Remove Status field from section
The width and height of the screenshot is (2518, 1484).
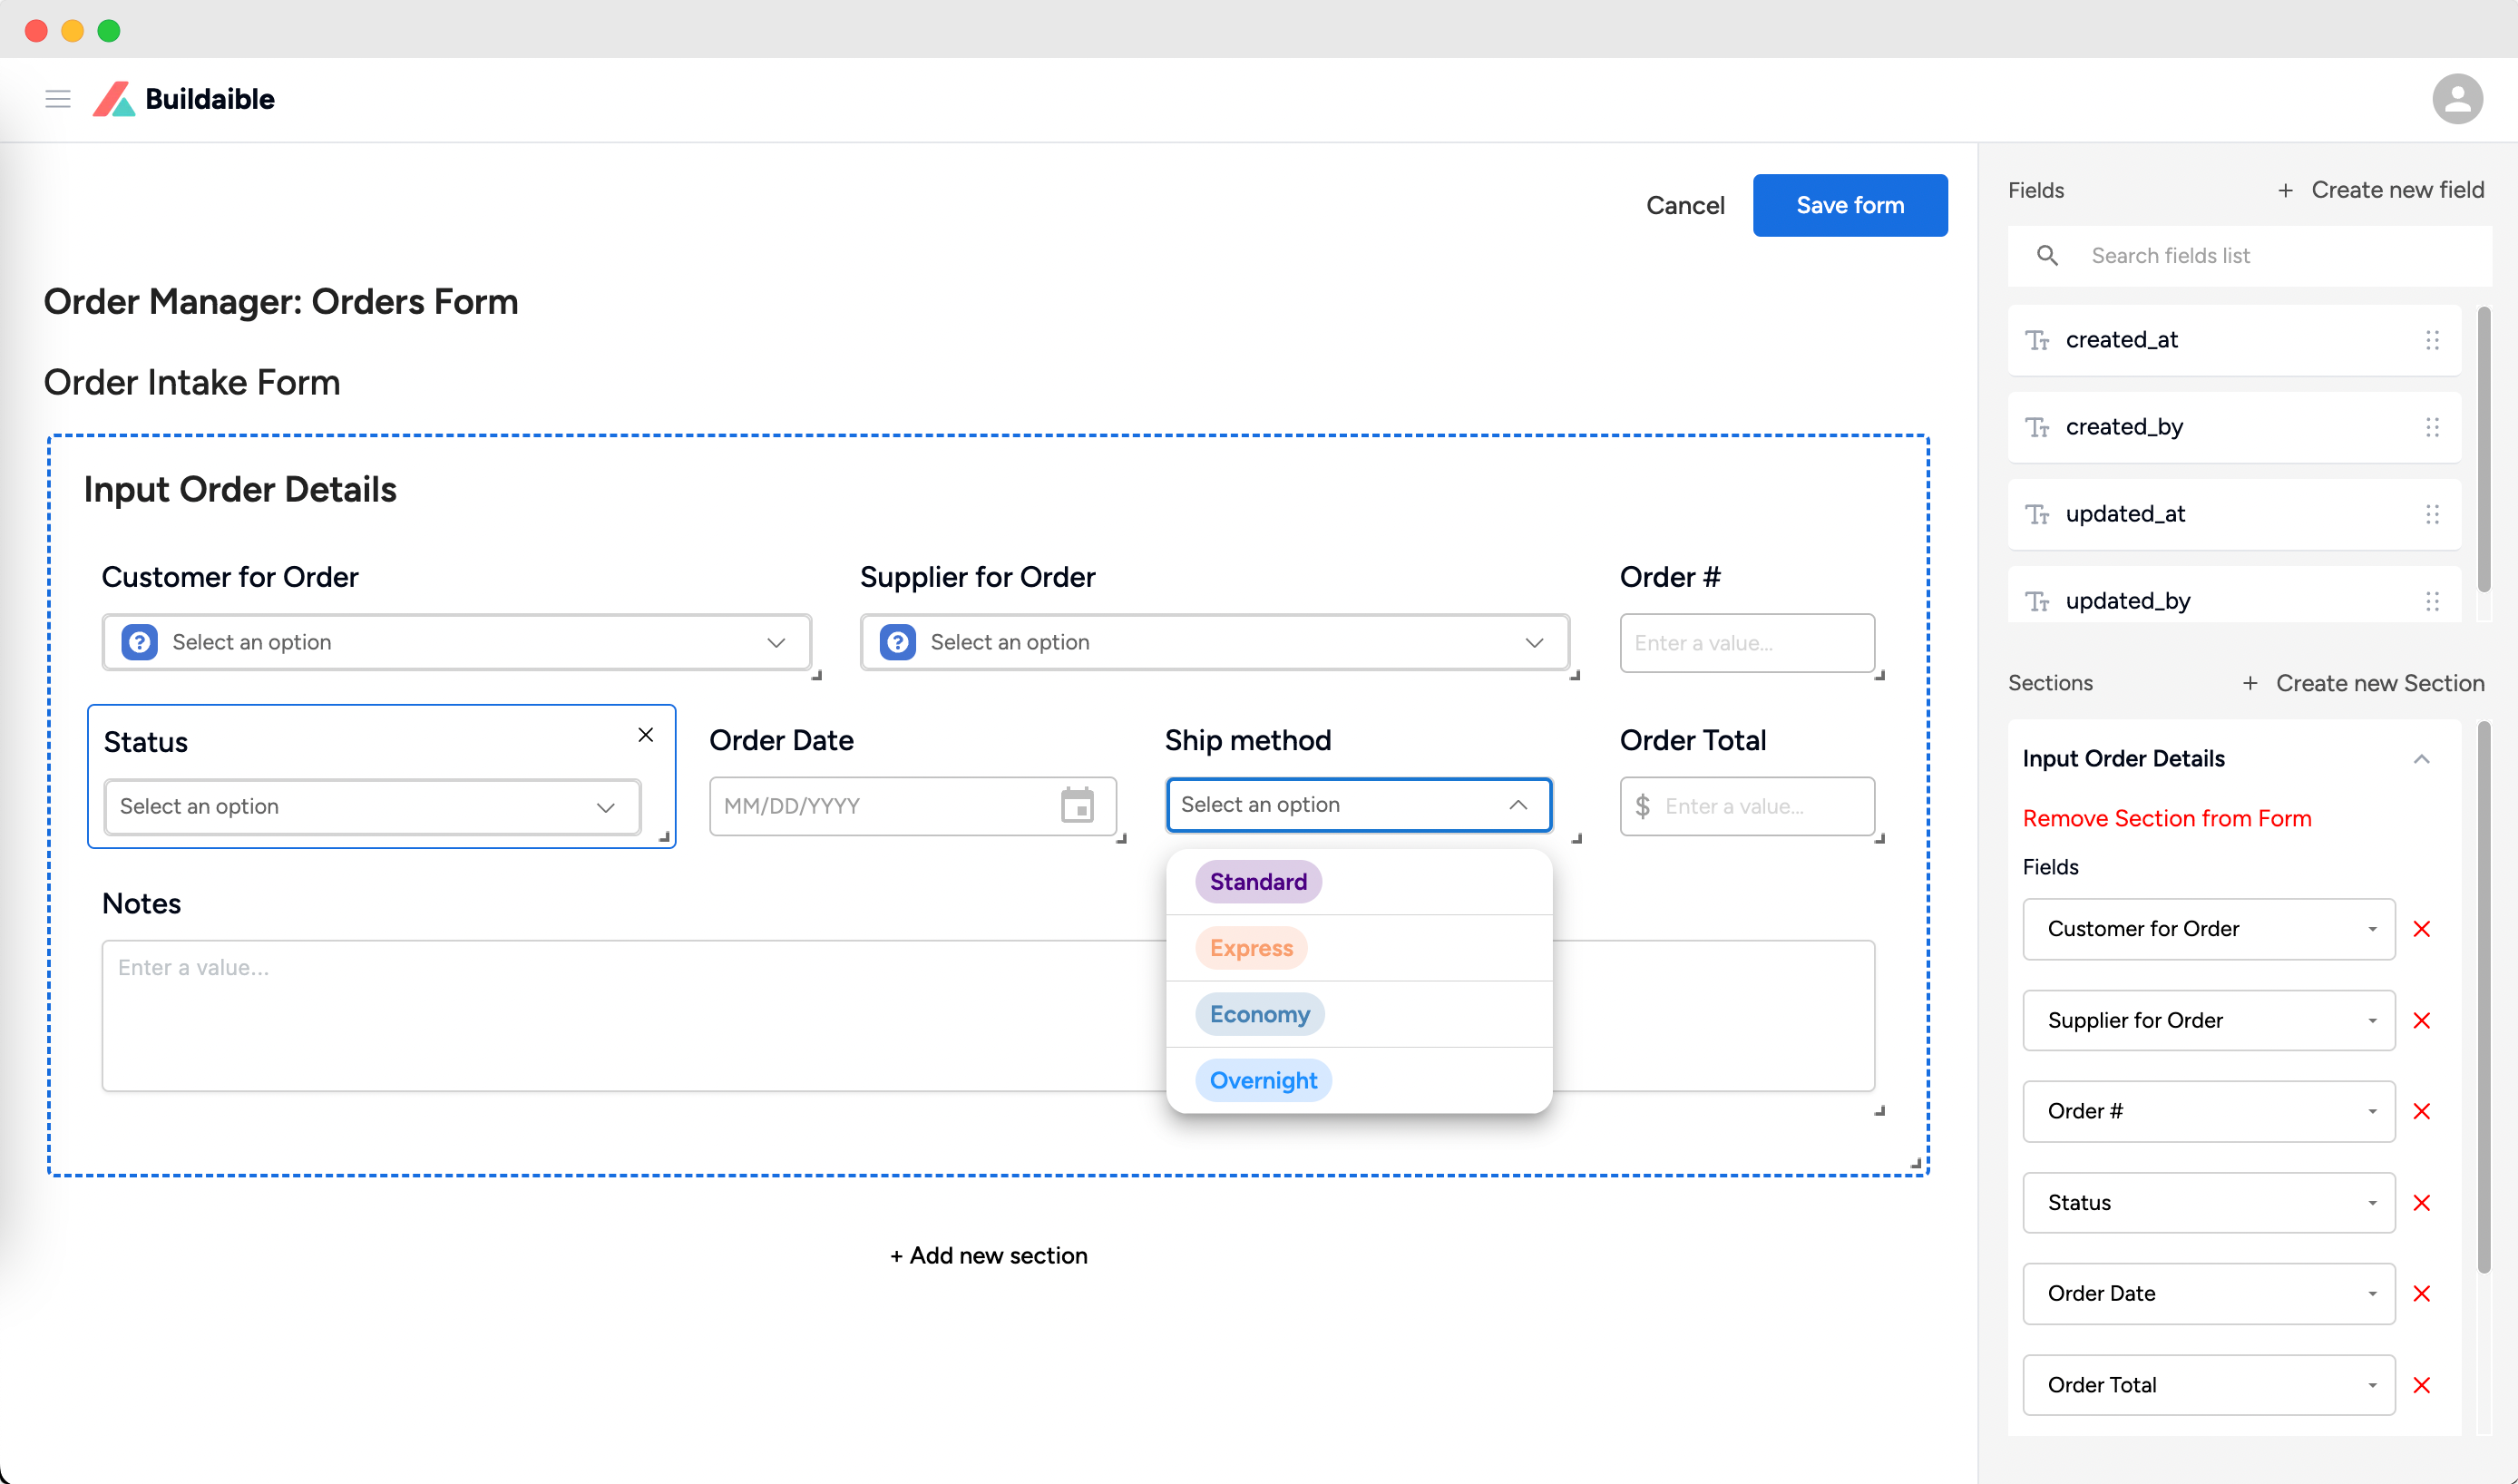tap(2421, 1203)
